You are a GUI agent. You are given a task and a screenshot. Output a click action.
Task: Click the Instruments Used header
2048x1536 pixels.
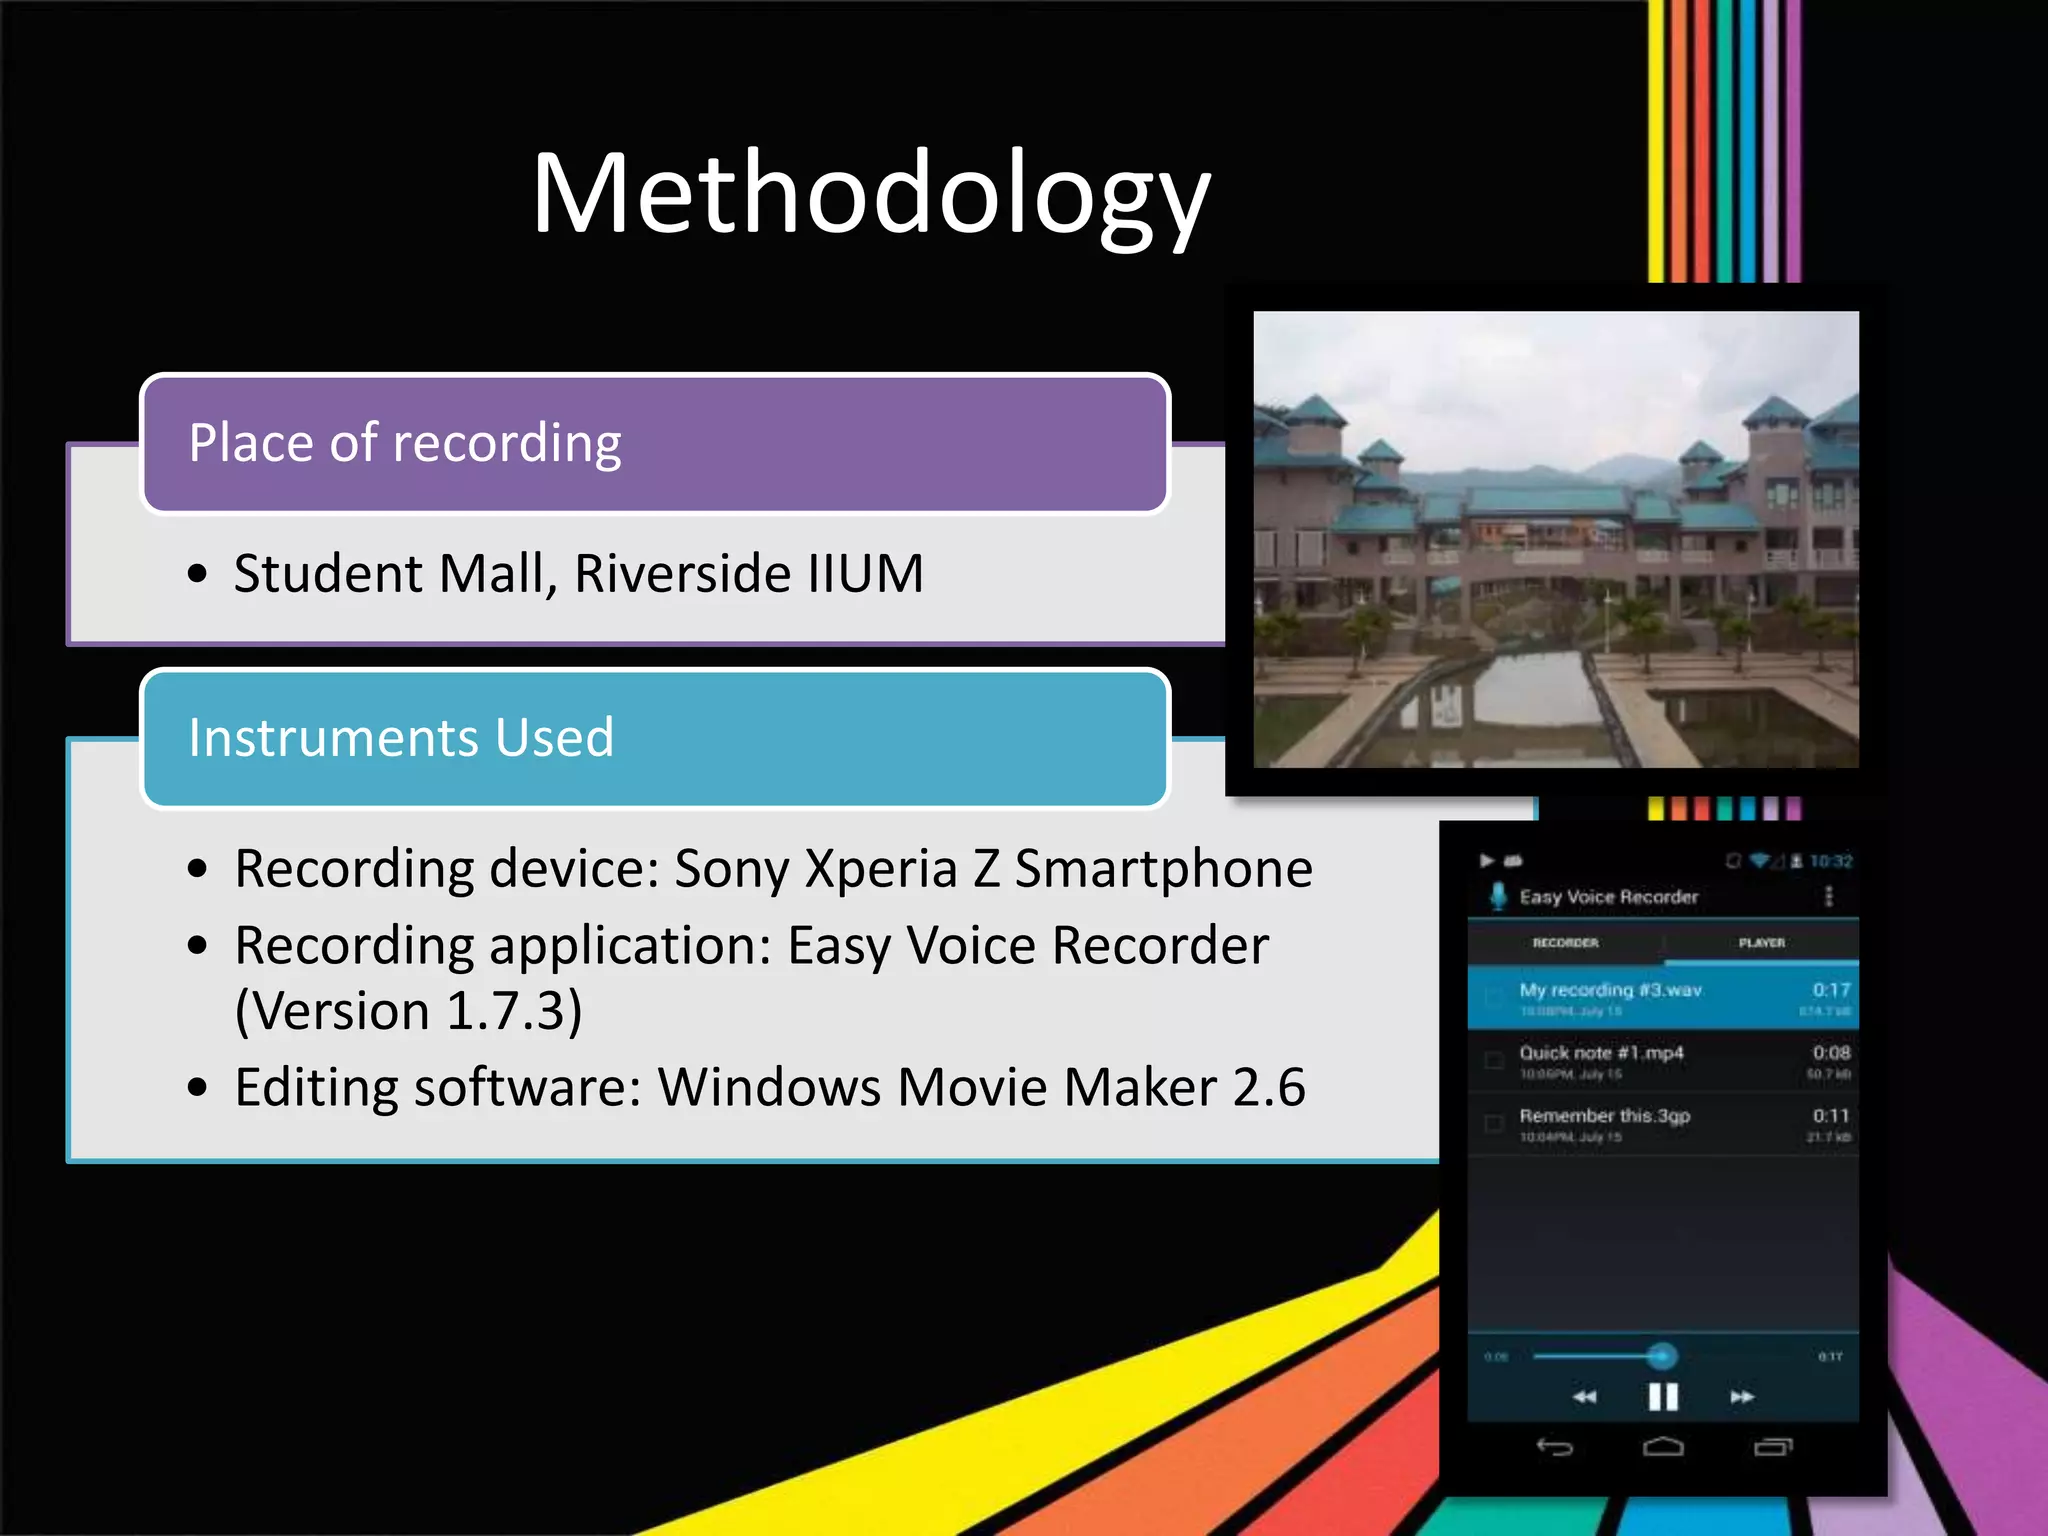pos(655,738)
